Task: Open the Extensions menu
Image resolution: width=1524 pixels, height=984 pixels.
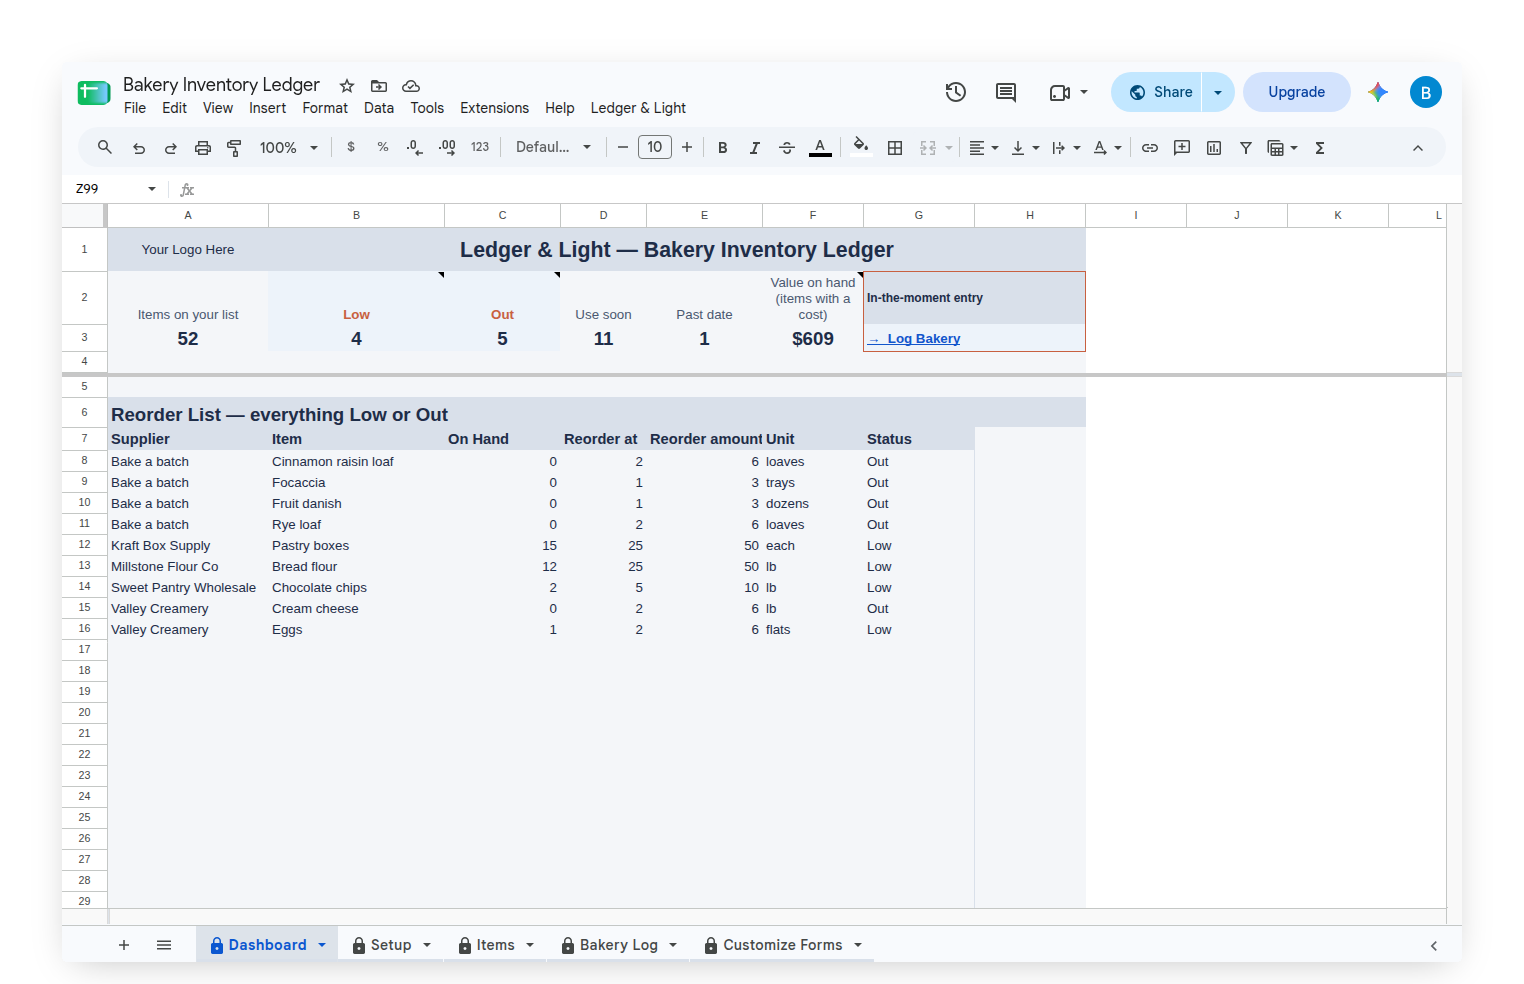Action: pyautogui.click(x=494, y=108)
